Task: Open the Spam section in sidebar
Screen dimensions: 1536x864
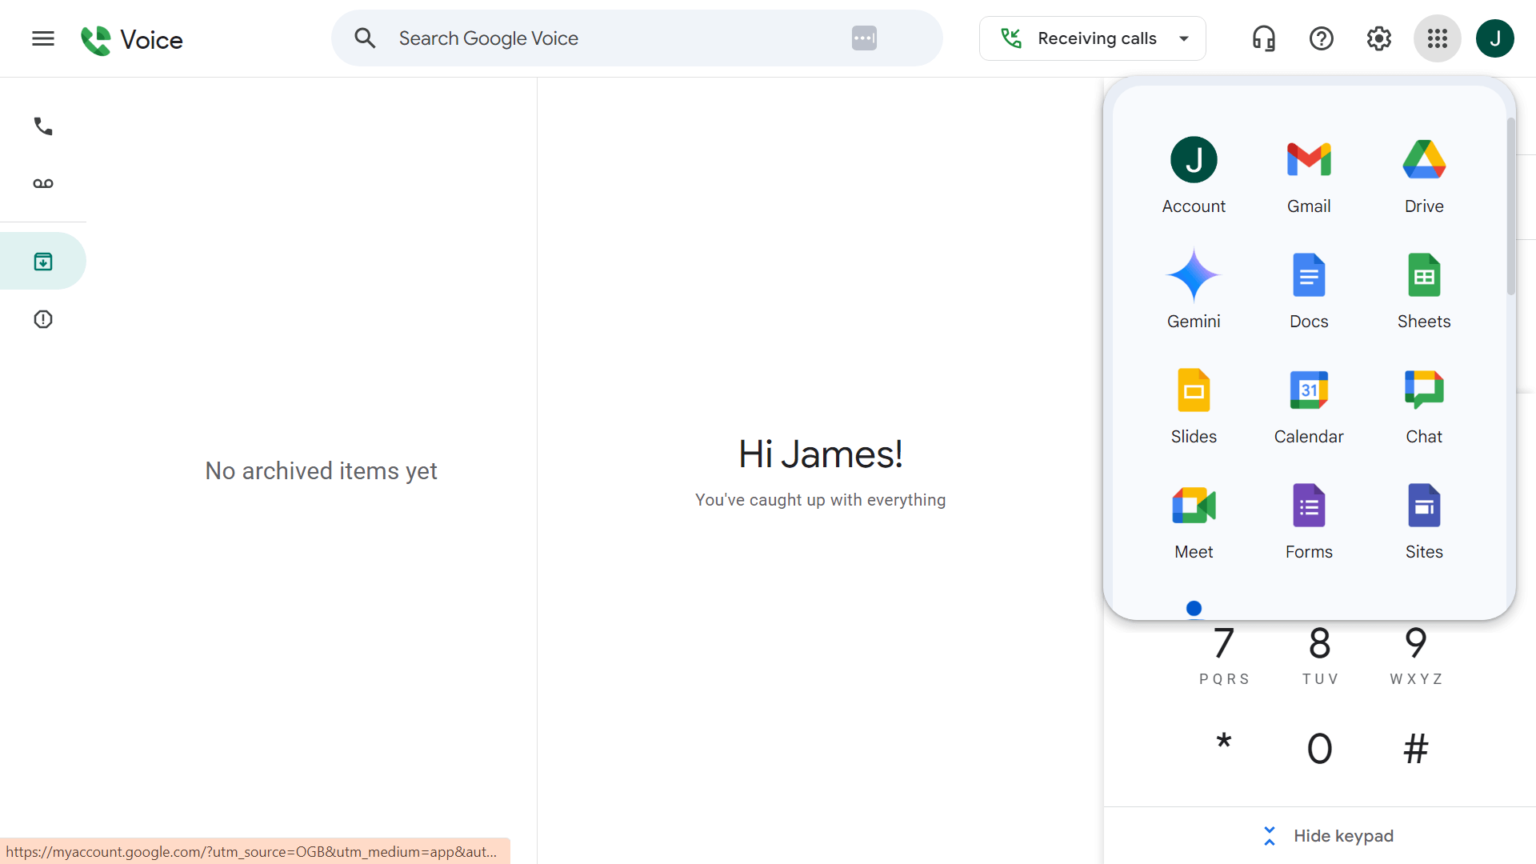Action: tap(43, 320)
